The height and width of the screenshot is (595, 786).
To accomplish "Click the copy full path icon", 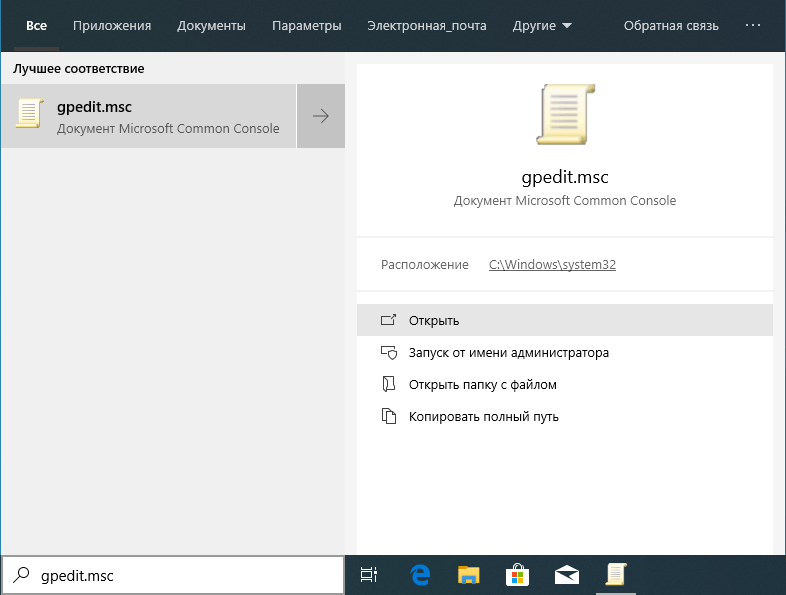I will [x=388, y=416].
